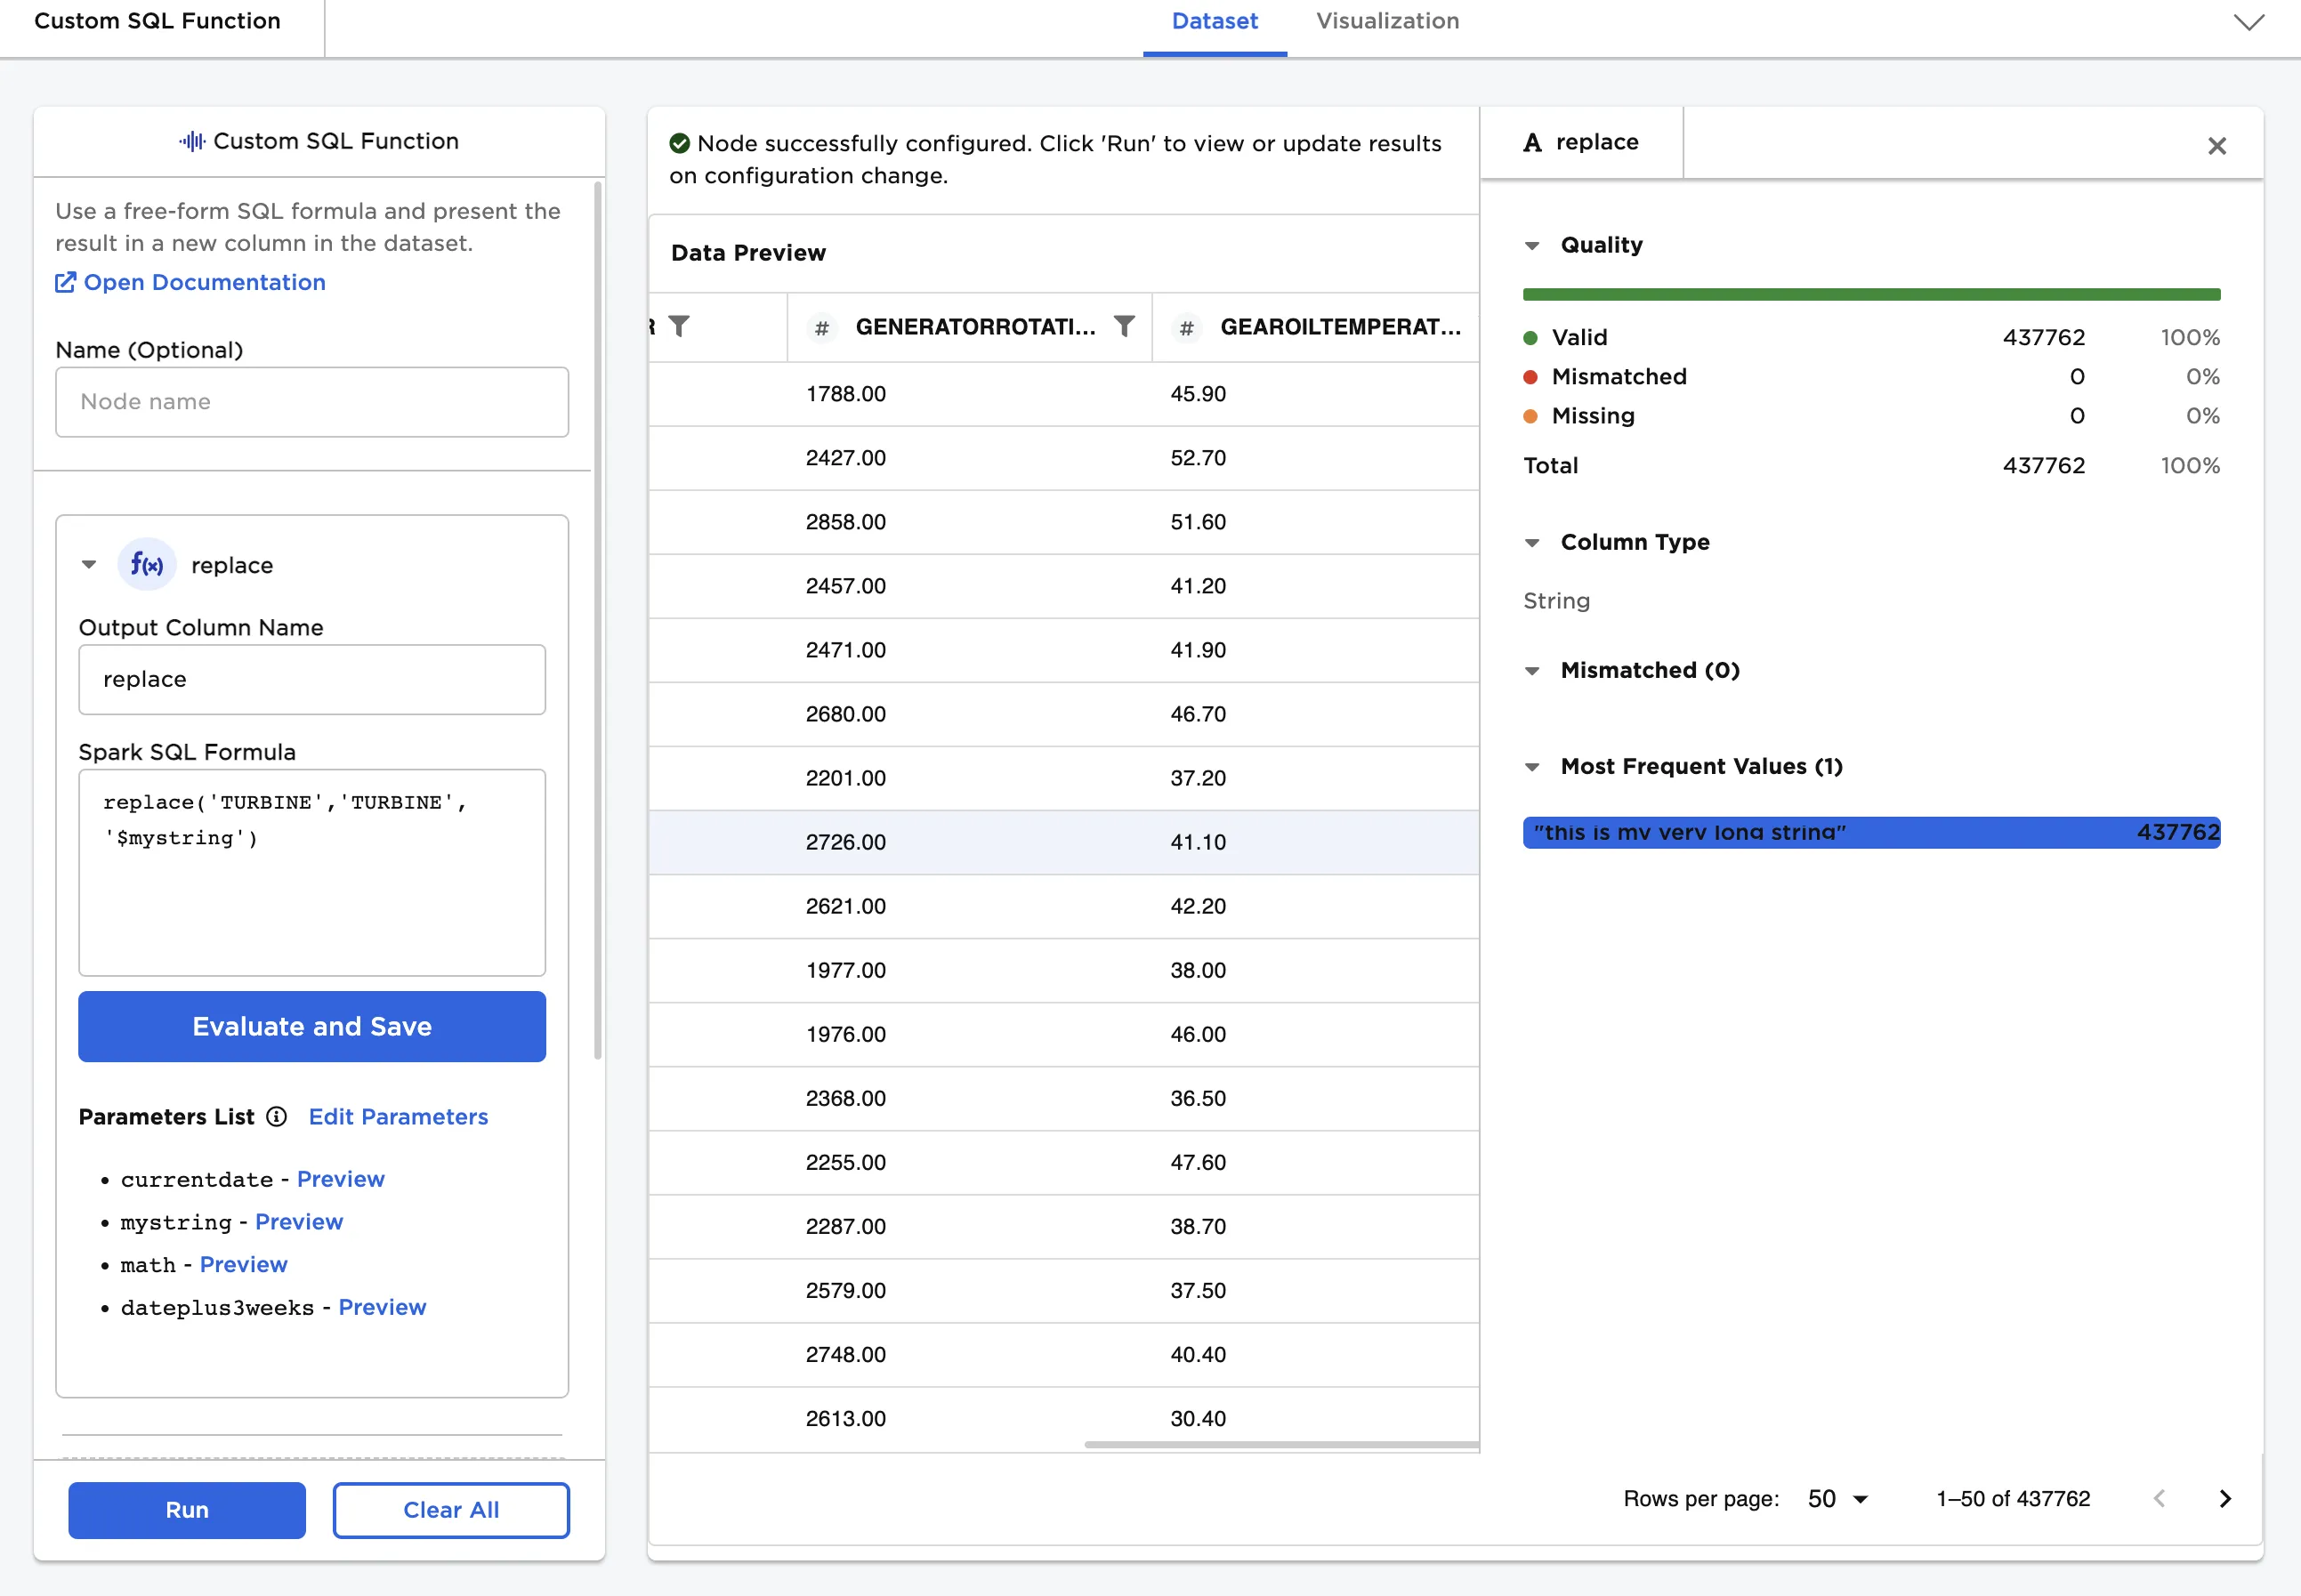
Task: Click filter icon on GENERATORROTATI column
Action: tap(1124, 327)
